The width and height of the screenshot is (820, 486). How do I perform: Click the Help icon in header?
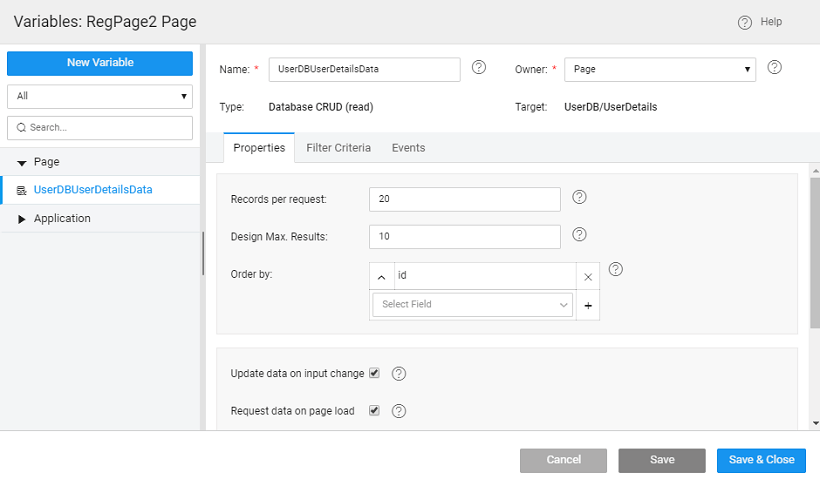coord(744,22)
